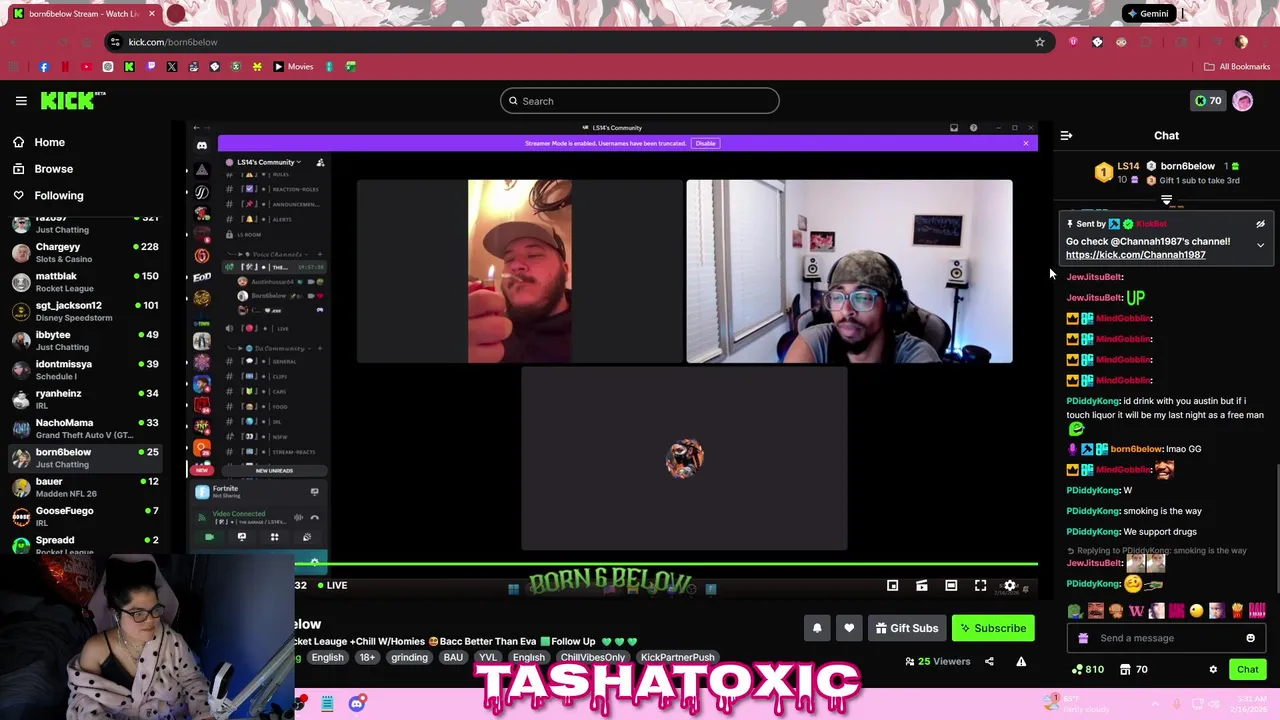Select the fries emote in the quick-emote row
Viewport: 1280px width, 720px height.
pyautogui.click(x=1237, y=611)
